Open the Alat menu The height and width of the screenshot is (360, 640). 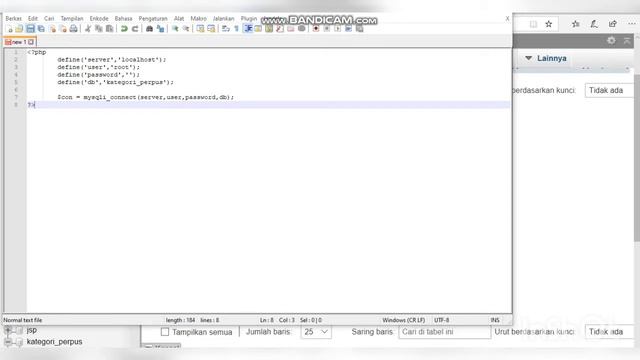(x=179, y=18)
